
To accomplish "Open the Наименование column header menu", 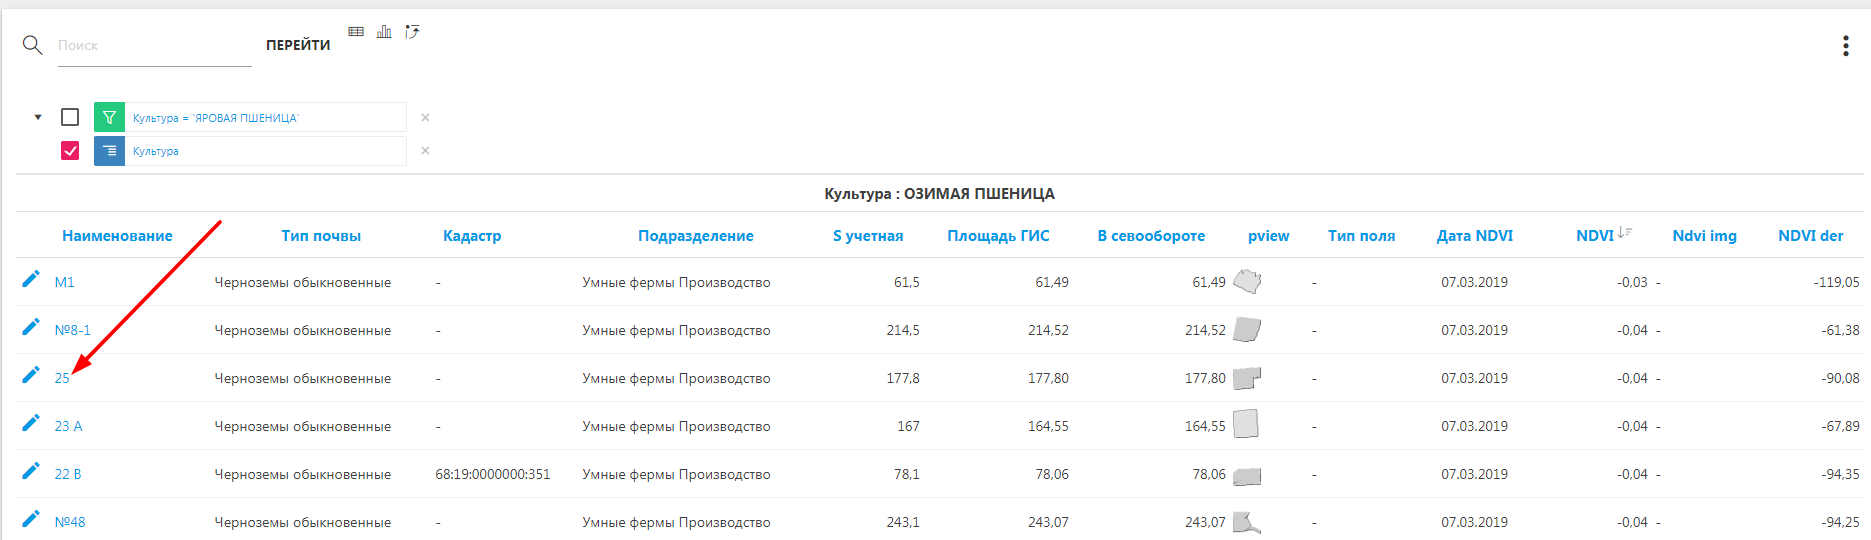I will (x=117, y=236).
